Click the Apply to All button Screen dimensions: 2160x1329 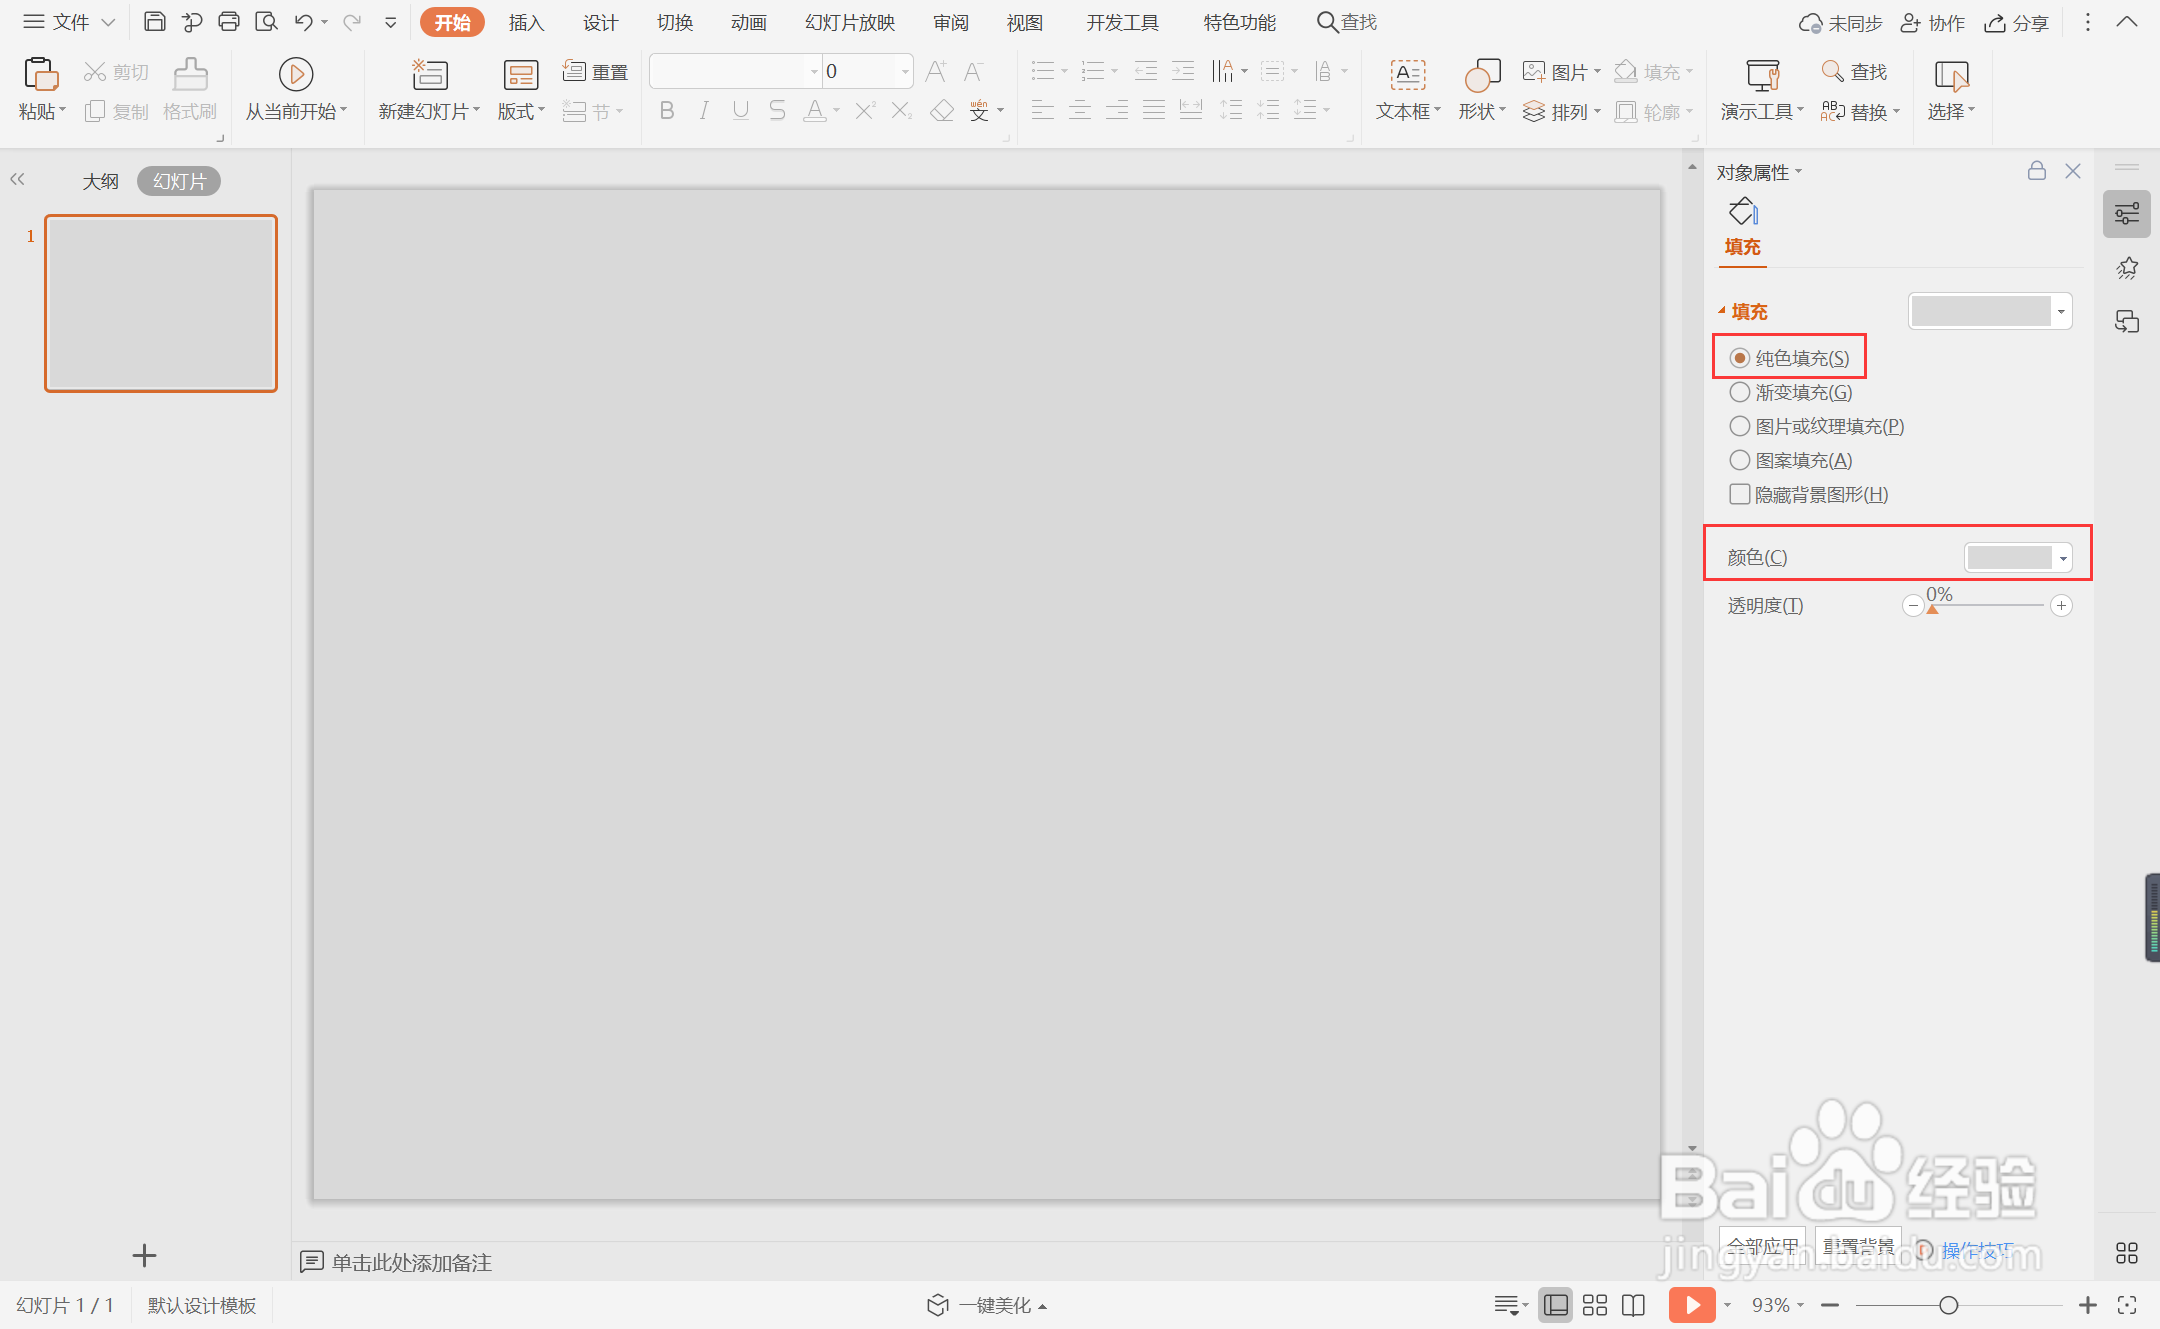[x=1762, y=1246]
